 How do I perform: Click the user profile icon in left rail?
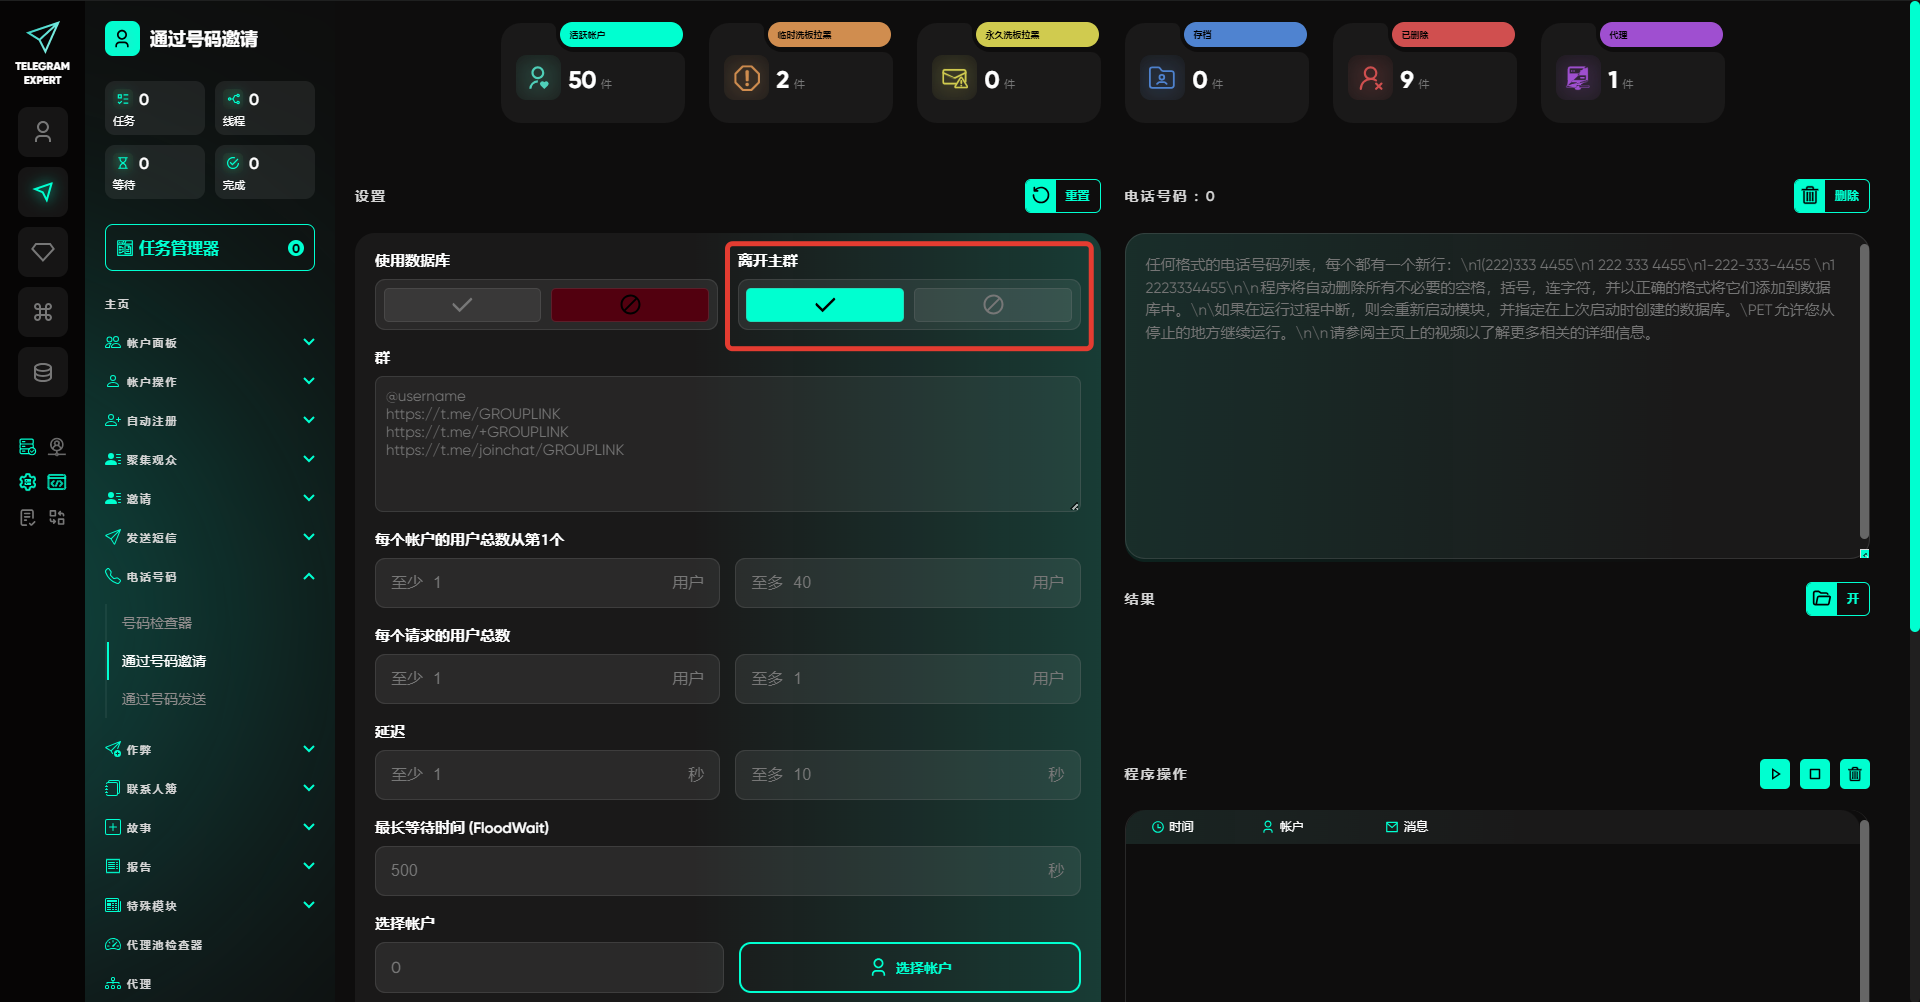click(x=43, y=132)
